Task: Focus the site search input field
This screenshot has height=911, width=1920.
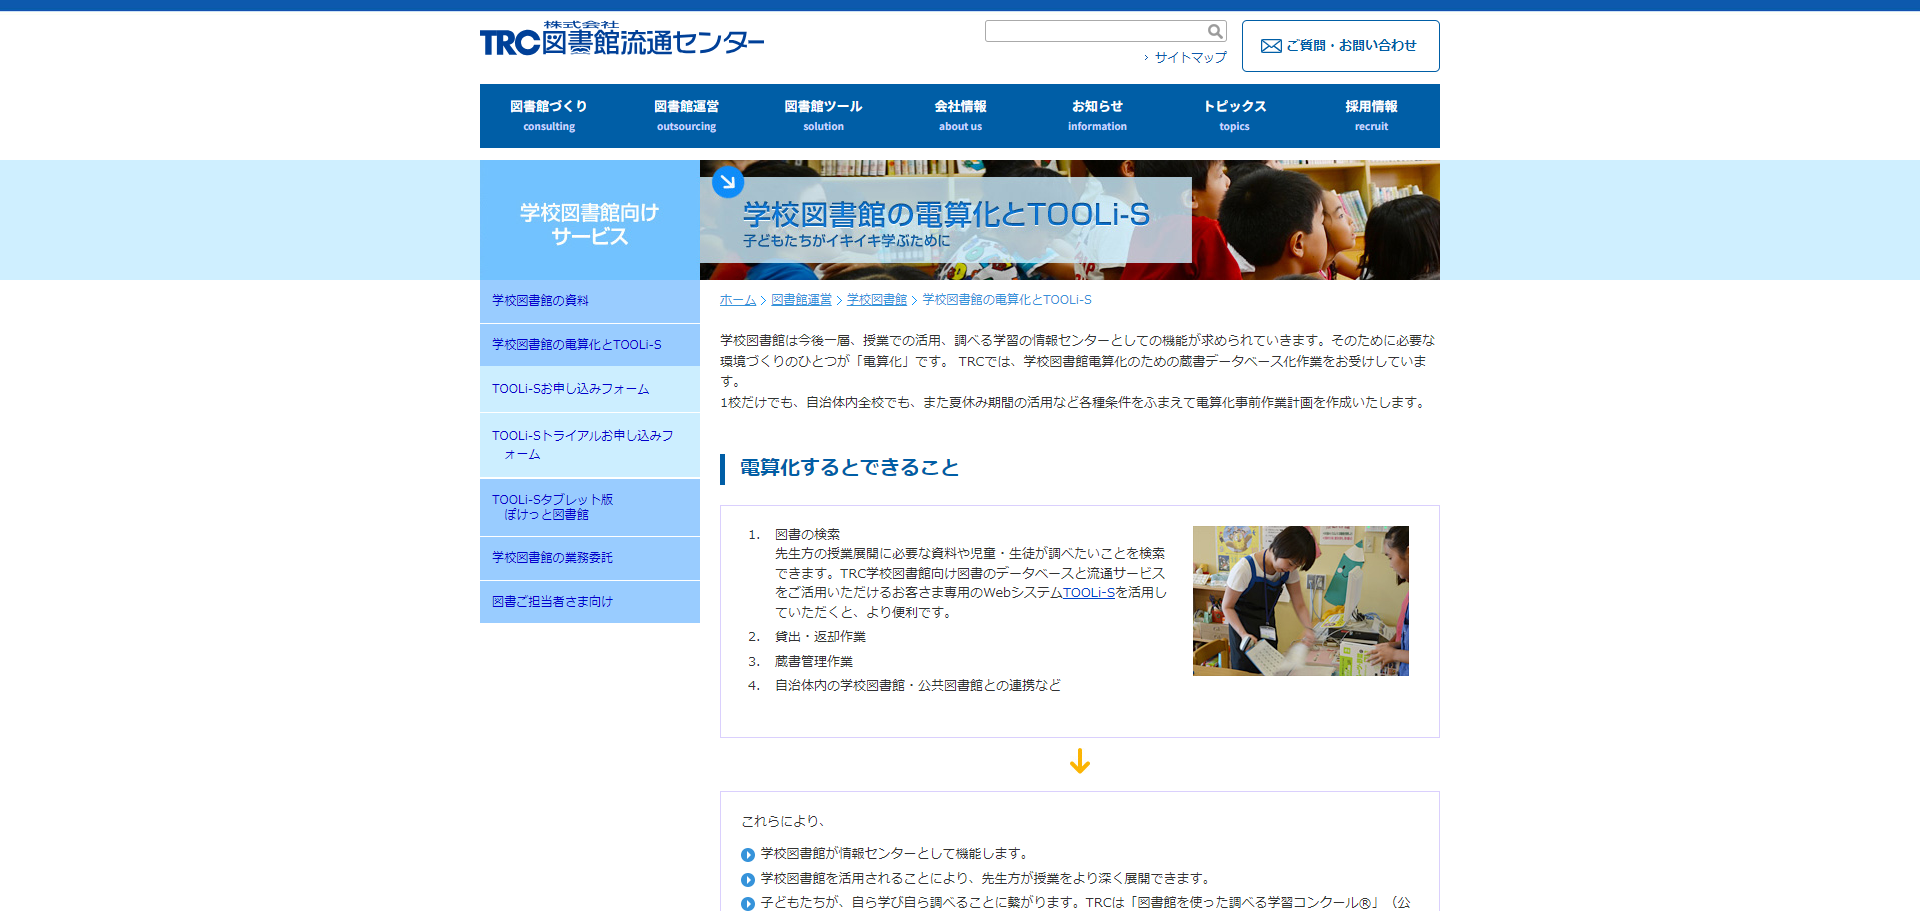Action: pos(1095,31)
